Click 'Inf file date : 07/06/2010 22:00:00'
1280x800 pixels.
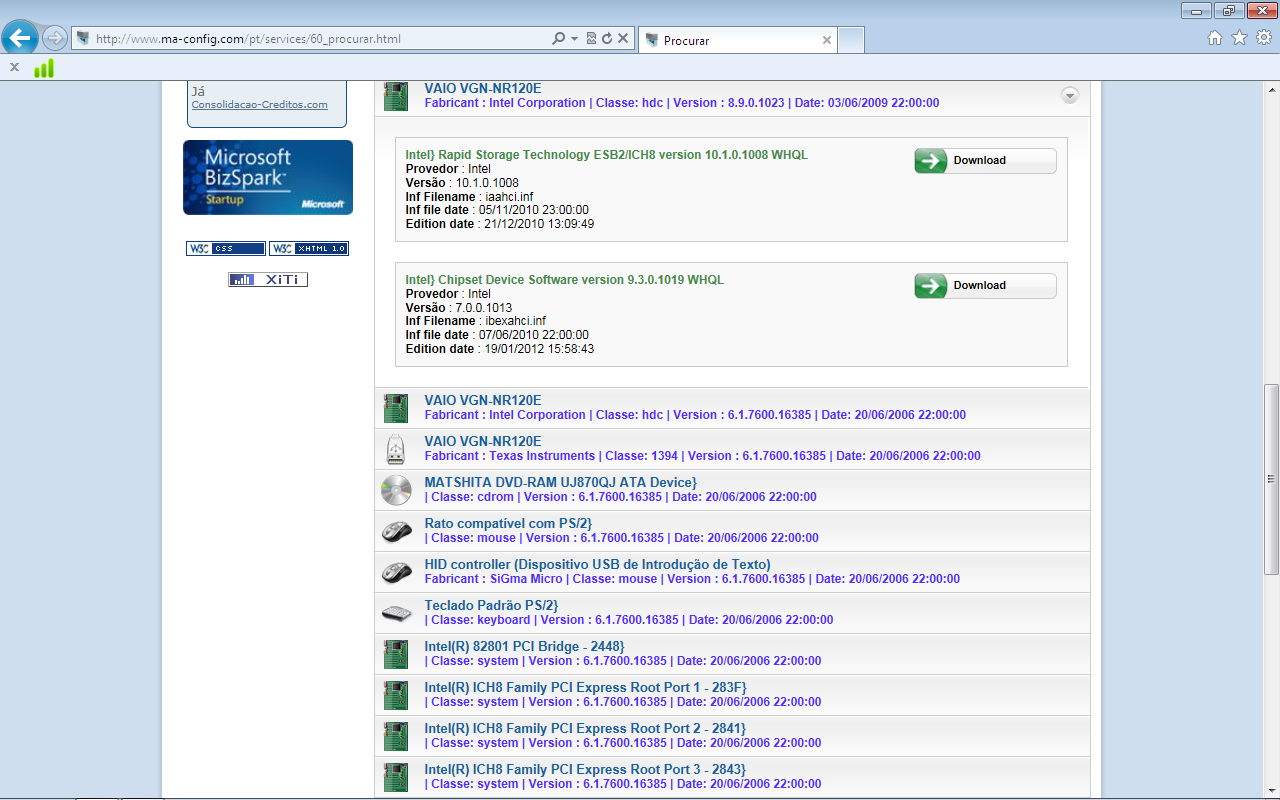pyautogui.click(x=497, y=335)
